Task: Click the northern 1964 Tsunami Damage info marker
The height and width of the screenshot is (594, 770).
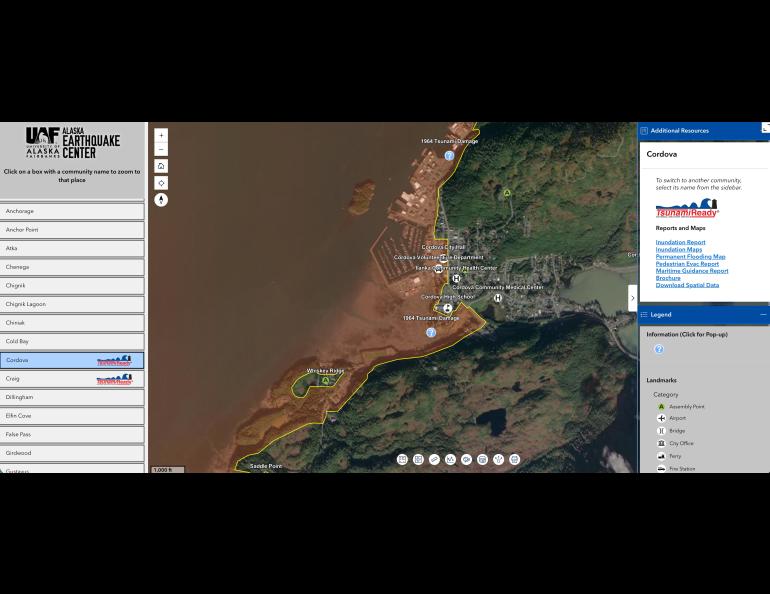Action: (449, 156)
